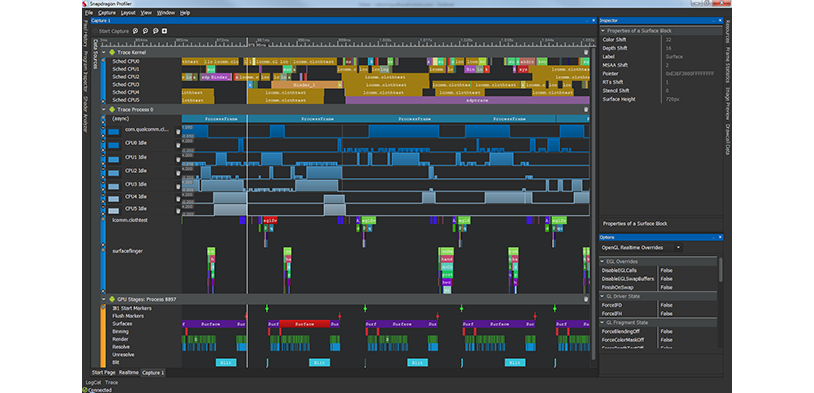
Task: Select the Binning row label
Action: coord(120,331)
